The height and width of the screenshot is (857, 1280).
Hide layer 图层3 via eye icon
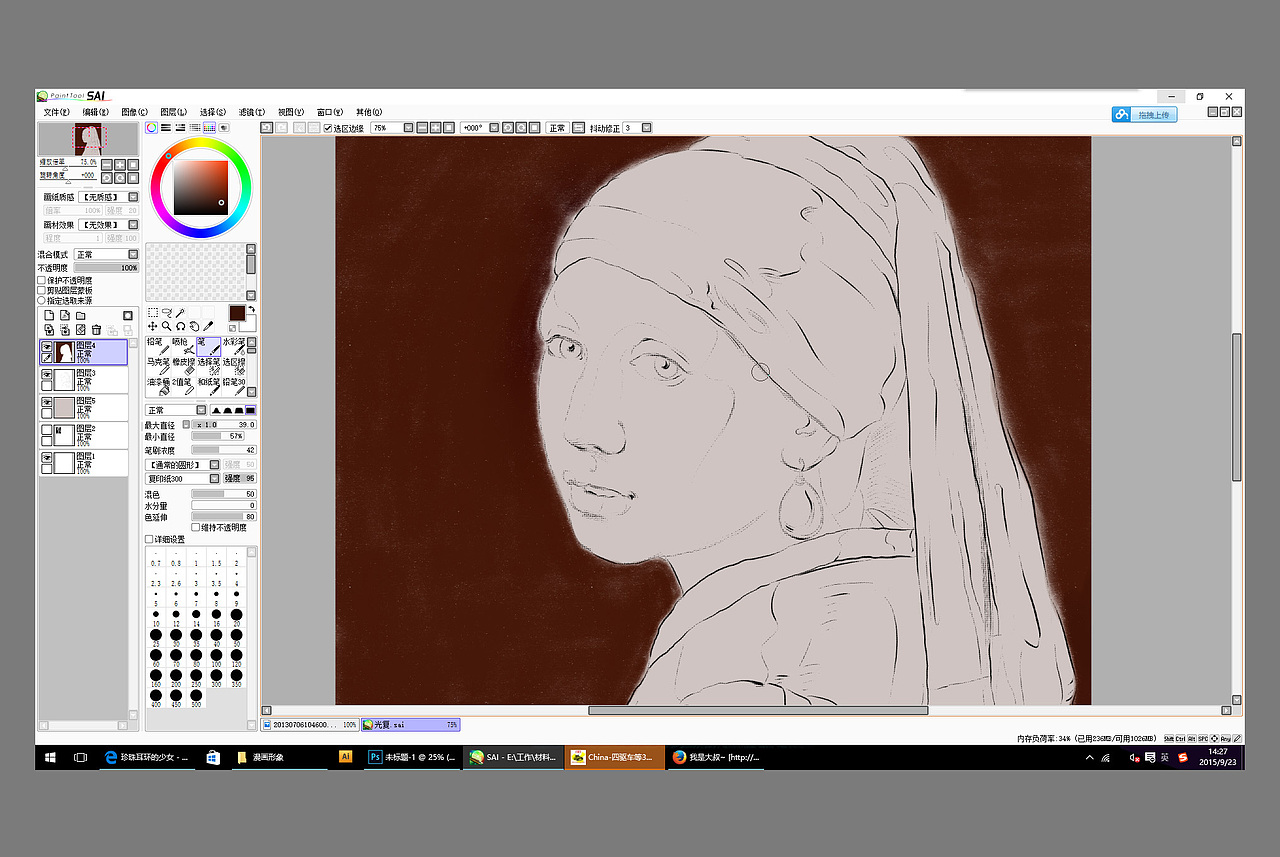[47, 373]
